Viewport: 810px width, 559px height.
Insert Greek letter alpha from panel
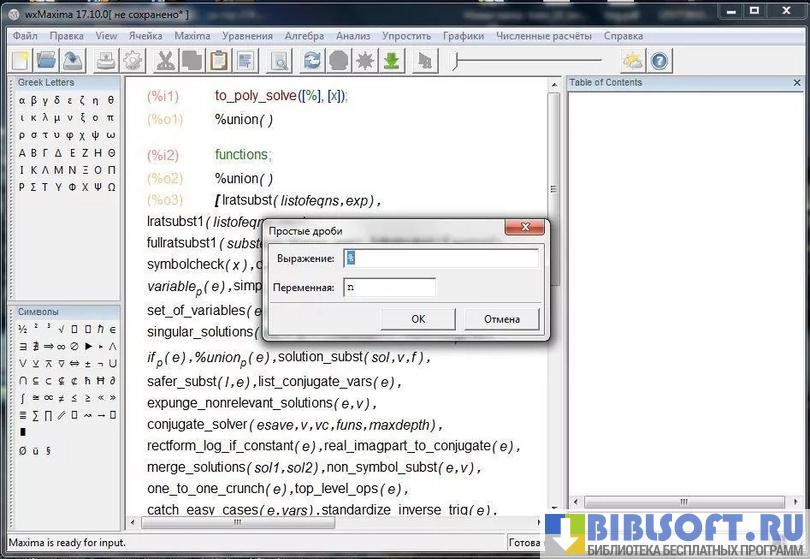point(21,100)
